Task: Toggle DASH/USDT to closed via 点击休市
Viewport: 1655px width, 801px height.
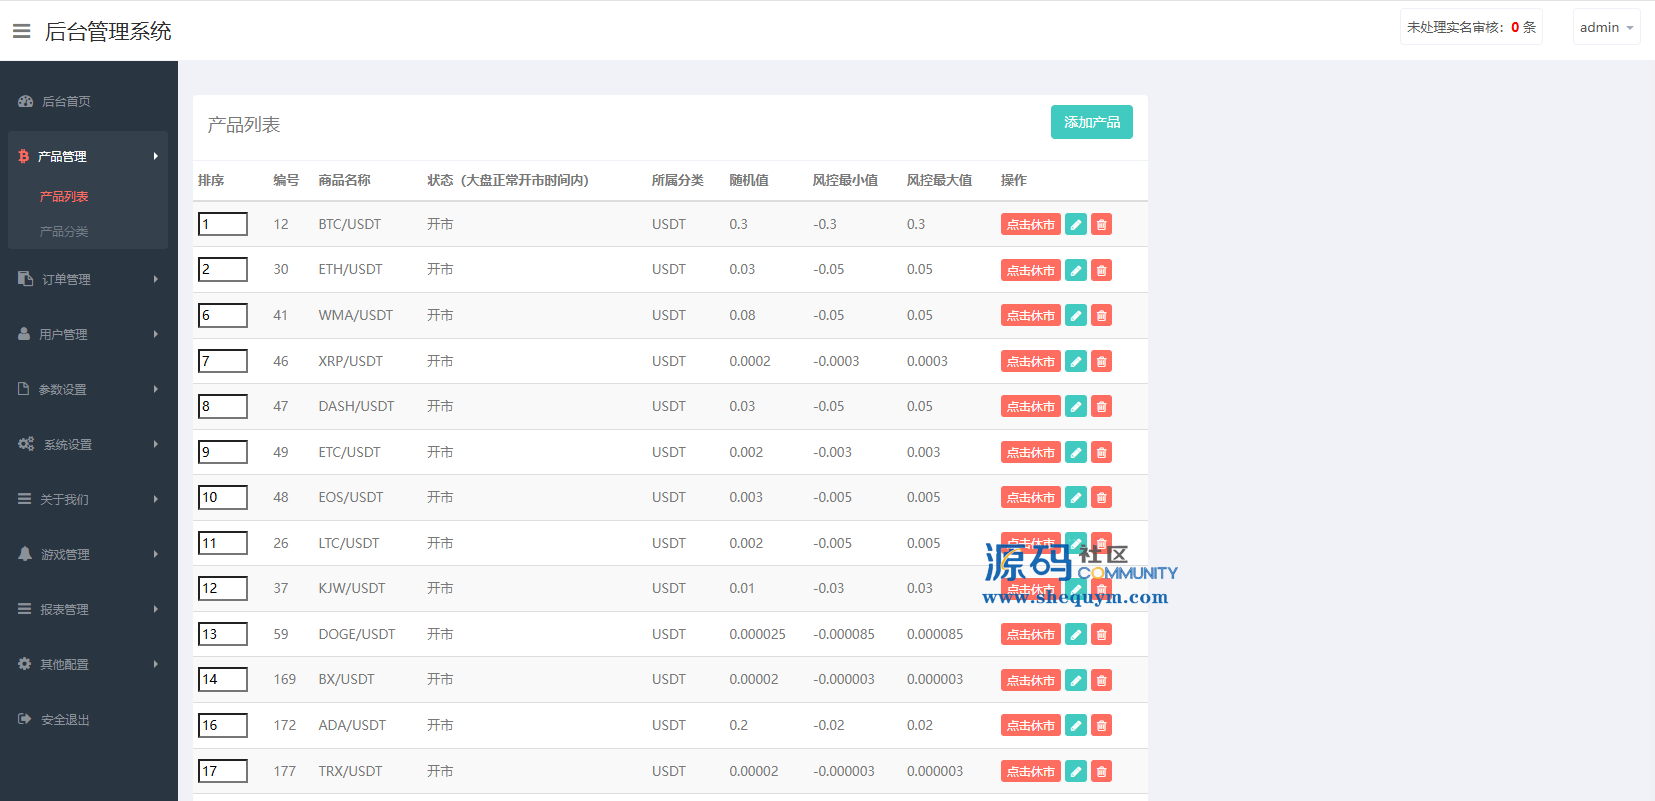Action: point(1030,407)
